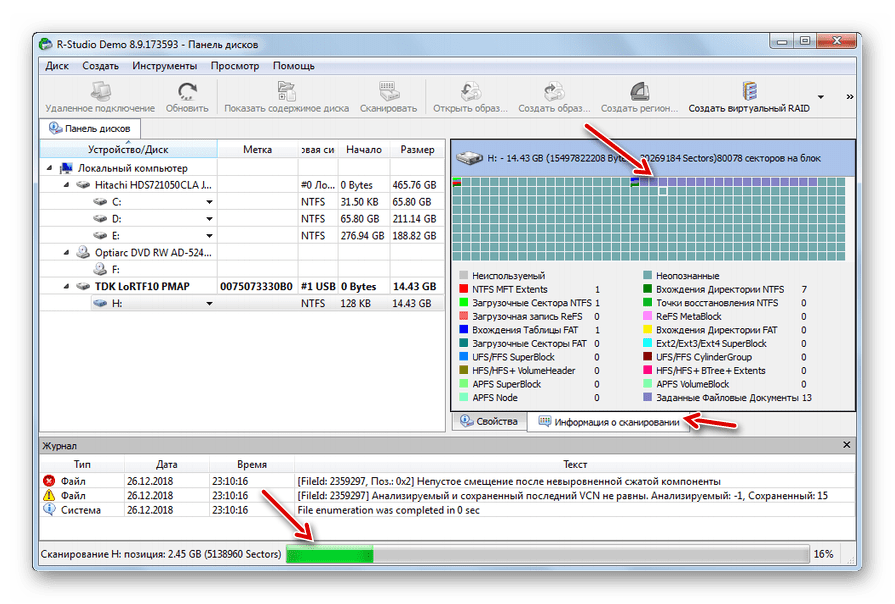Click the disk icon in the scan info header

pyautogui.click(x=469, y=158)
